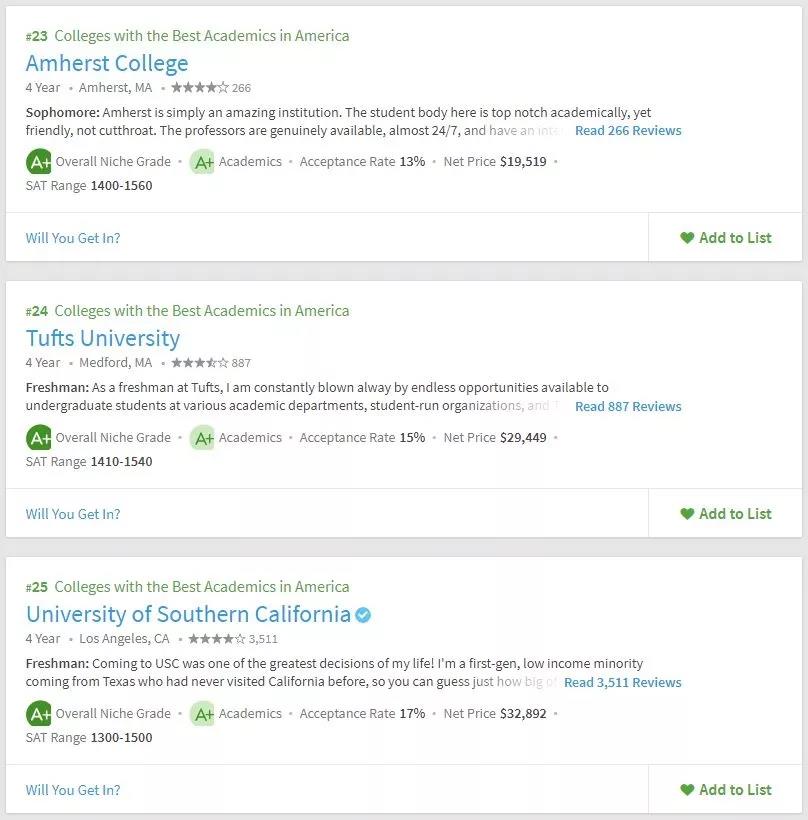Screen dimensions: 808x820
Task: Click Amherst College star rating
Action: click(200, 87)
